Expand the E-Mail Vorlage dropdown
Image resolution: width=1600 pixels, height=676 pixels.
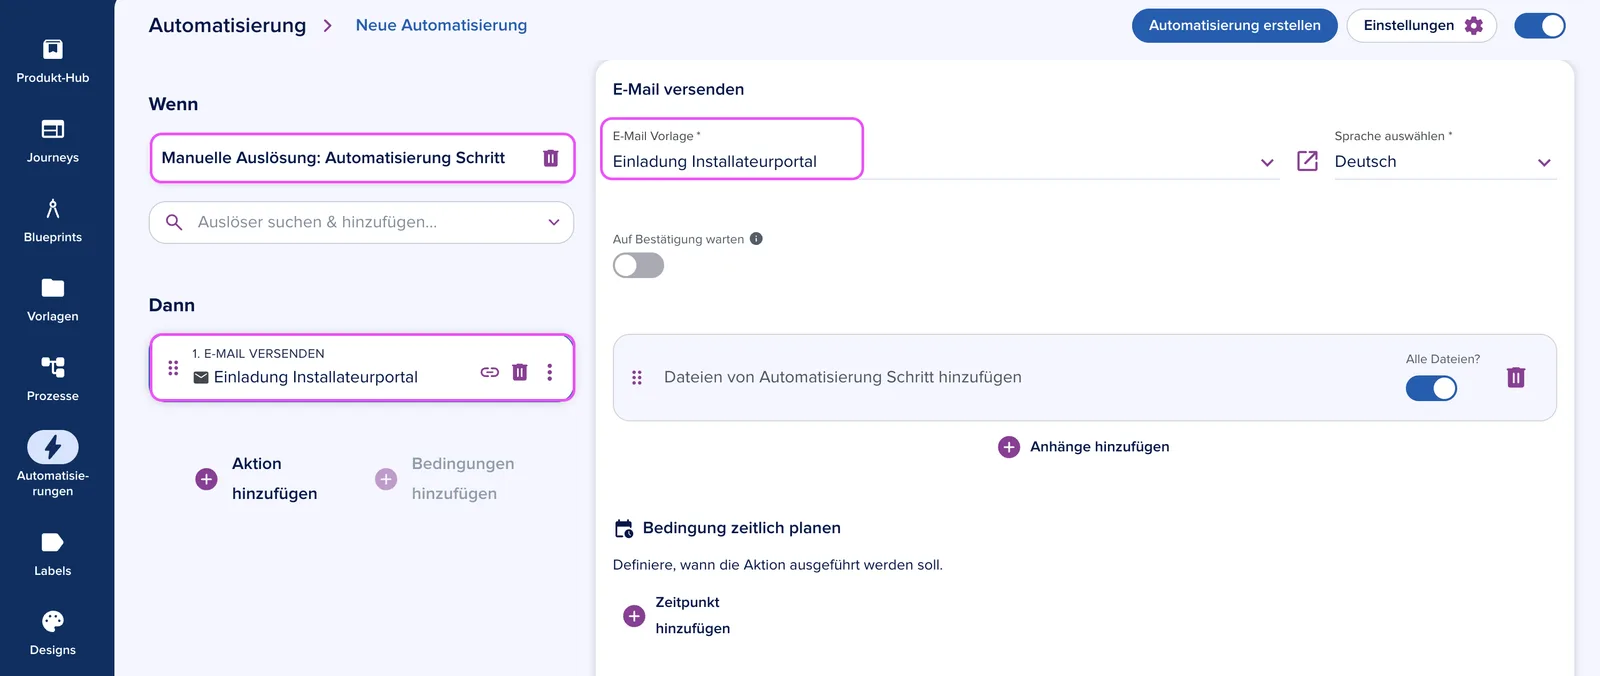[x=1267, y=162]
